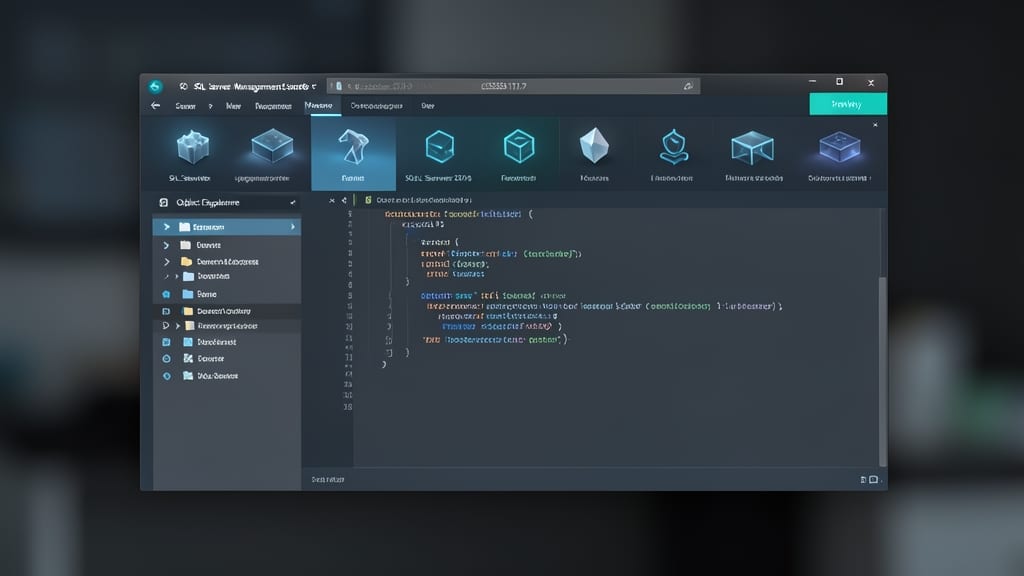Click the Object Explorer panel header icon
Screen dimensions: 1024x576
coord(164,202)
